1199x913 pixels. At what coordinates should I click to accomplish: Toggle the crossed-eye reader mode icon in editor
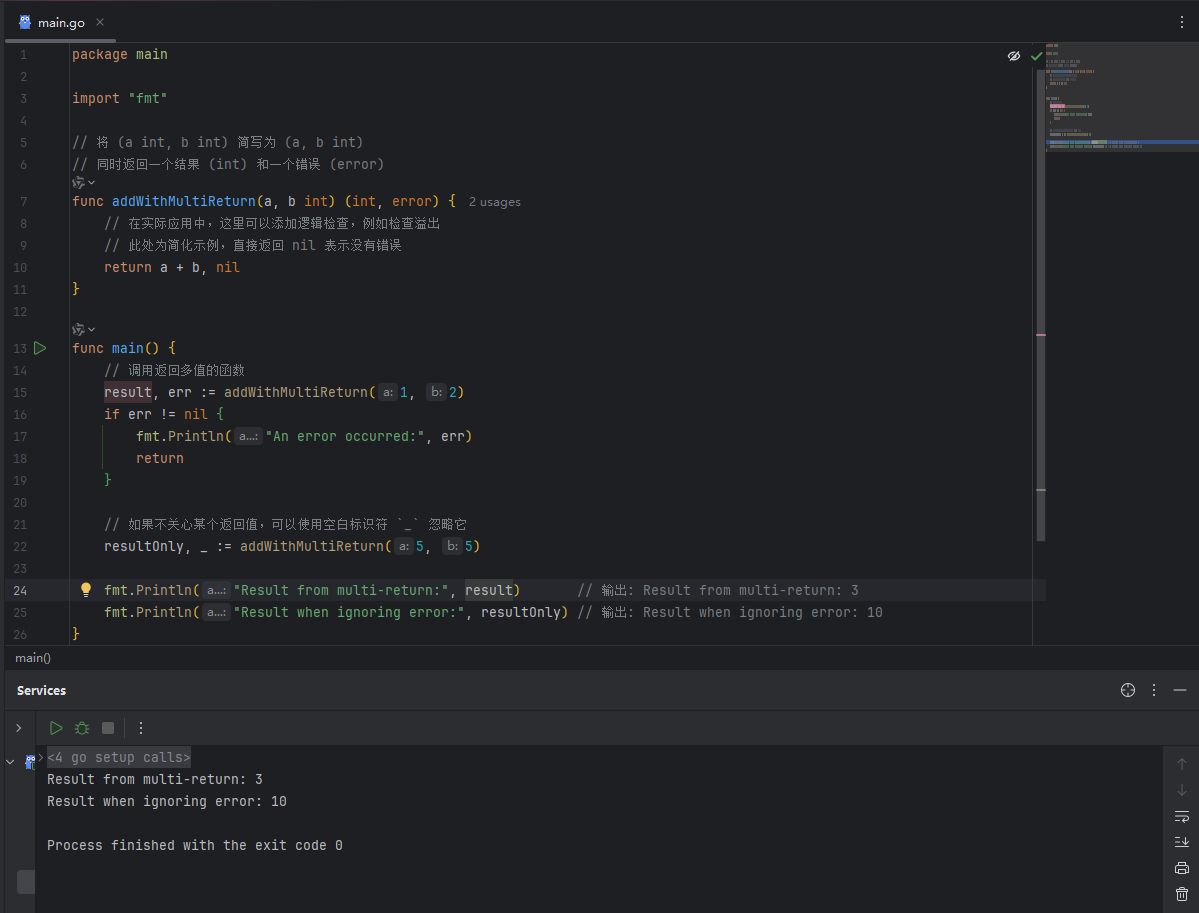point(1014,56)
